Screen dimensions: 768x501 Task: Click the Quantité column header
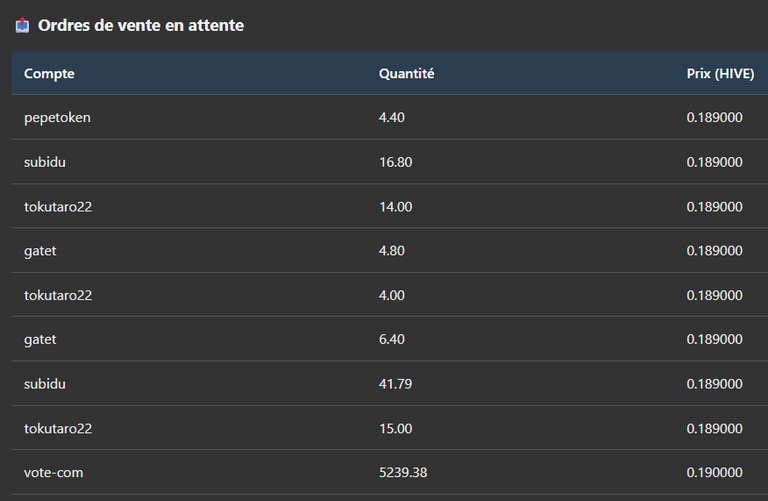(407, 73)
